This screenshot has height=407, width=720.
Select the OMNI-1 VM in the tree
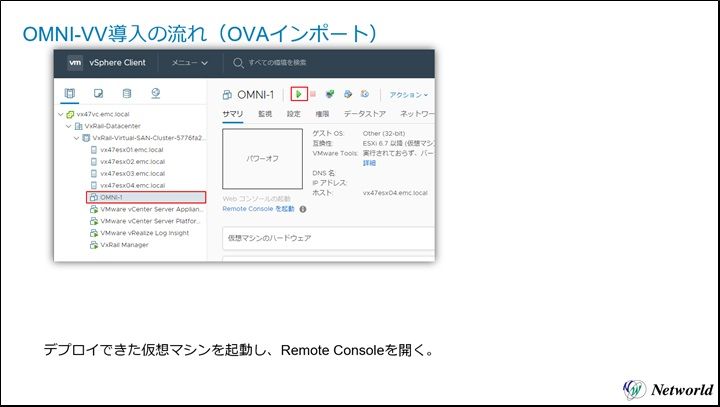146,198
